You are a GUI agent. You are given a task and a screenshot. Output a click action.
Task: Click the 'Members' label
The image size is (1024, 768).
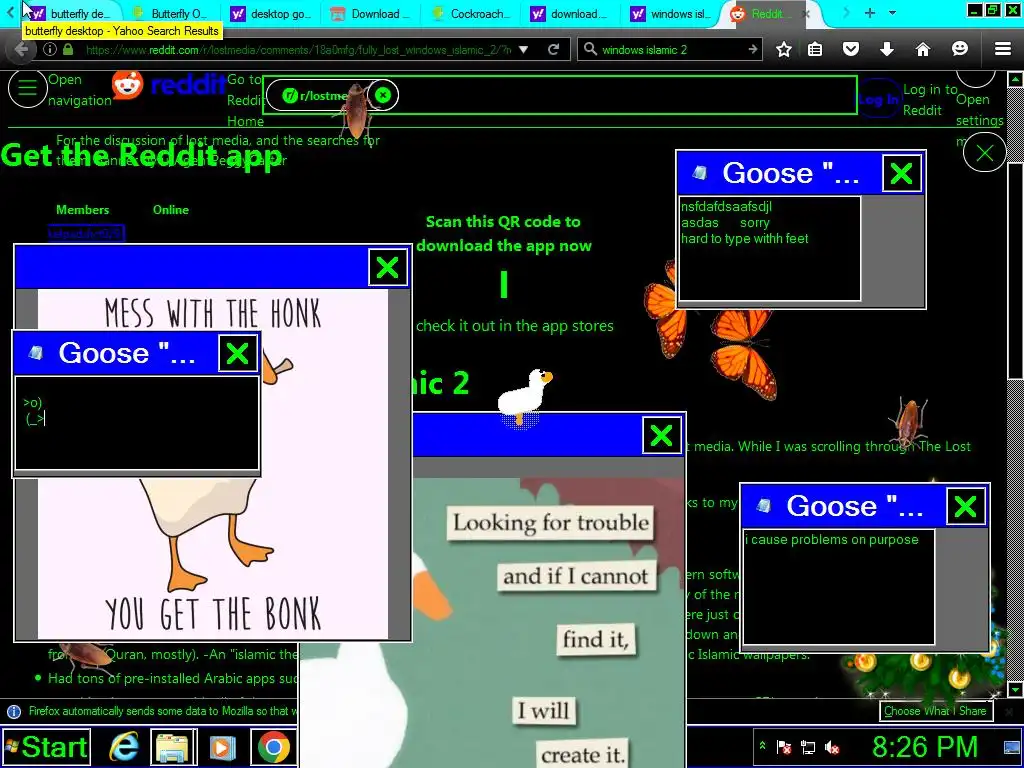point(82,210)
